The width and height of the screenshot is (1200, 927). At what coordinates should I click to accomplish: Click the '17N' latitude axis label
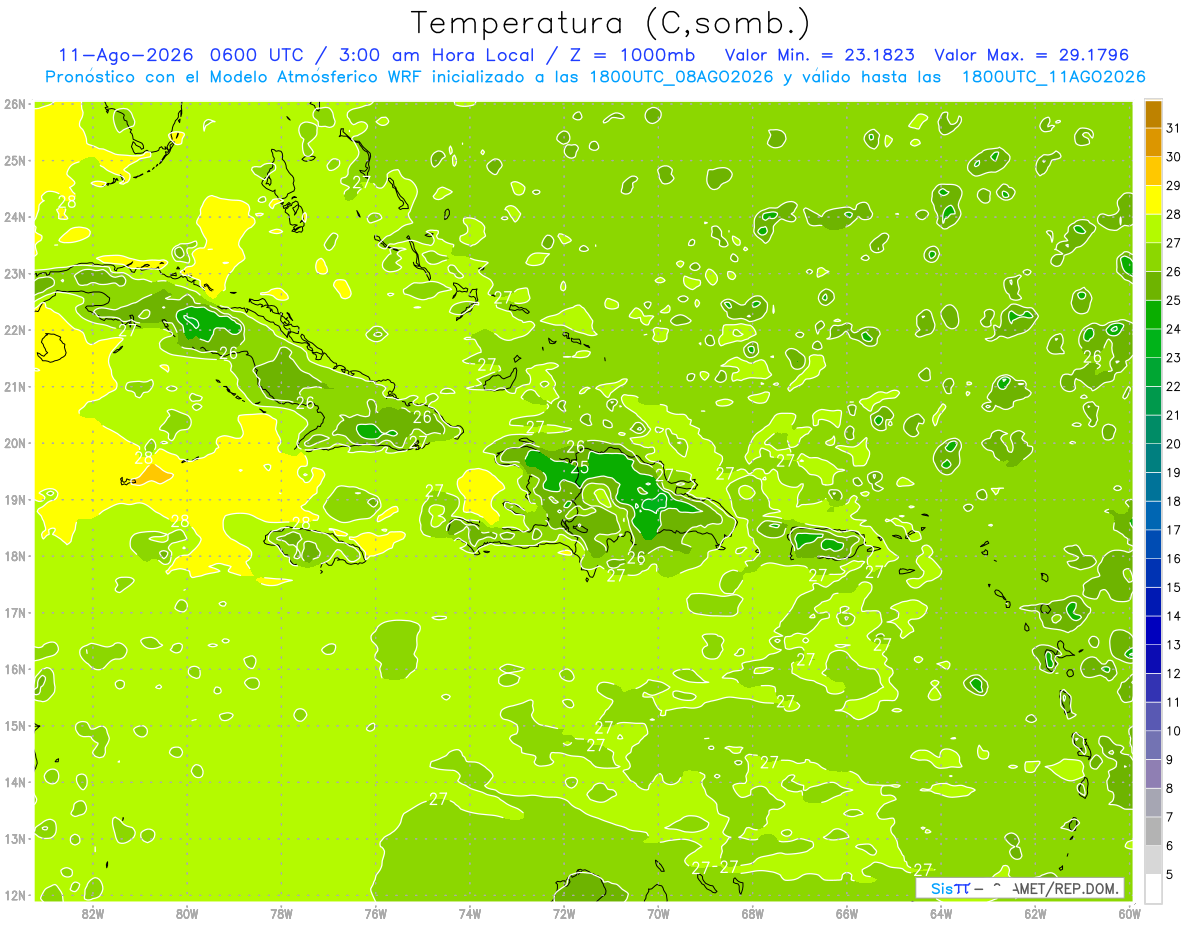[x=14, y=613]
